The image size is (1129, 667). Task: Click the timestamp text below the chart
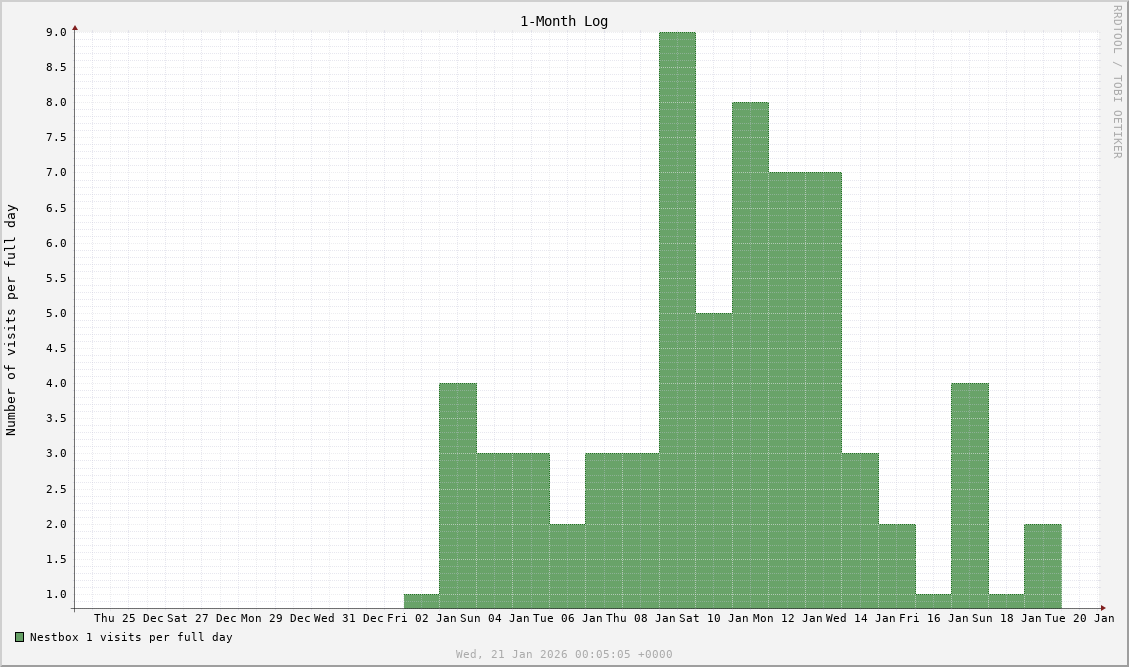point(564,654)
